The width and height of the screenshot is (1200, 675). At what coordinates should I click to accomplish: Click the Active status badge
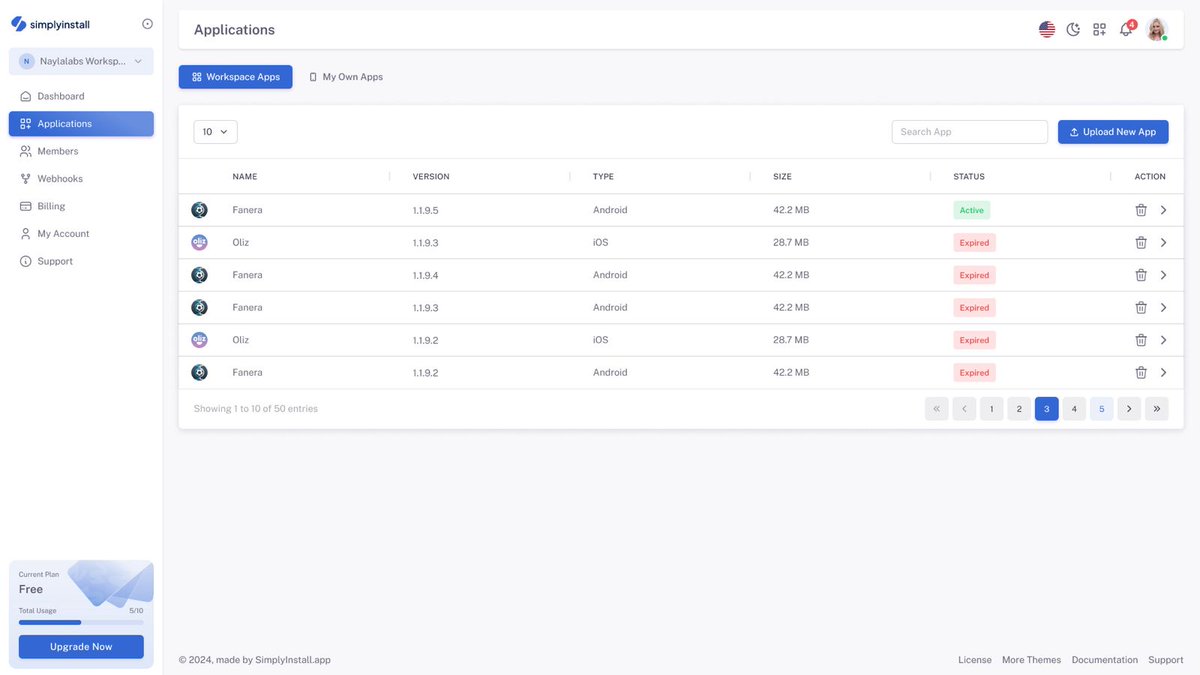(972, 210)
